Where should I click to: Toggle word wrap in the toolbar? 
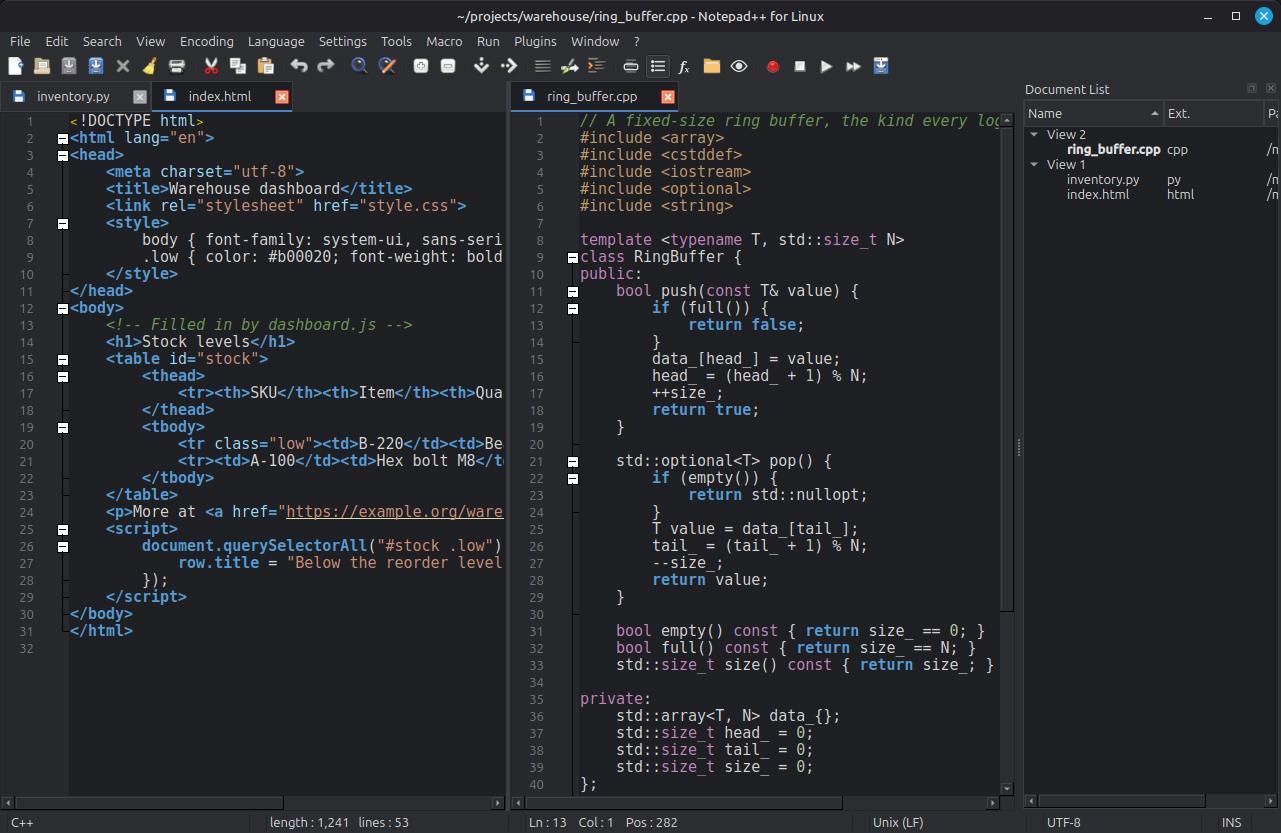(543, 66)
